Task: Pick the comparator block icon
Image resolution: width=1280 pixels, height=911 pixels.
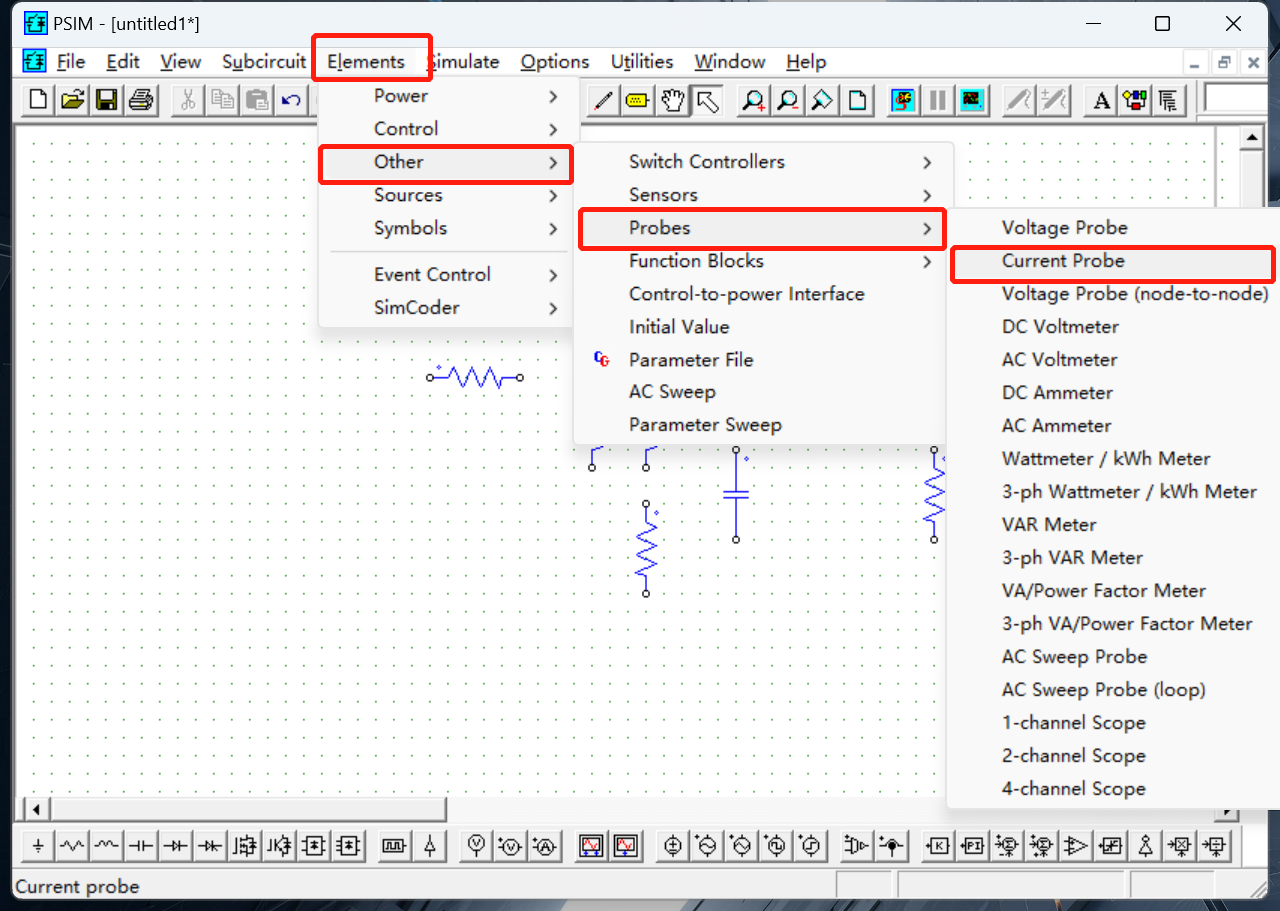Action: point(1076,846)
